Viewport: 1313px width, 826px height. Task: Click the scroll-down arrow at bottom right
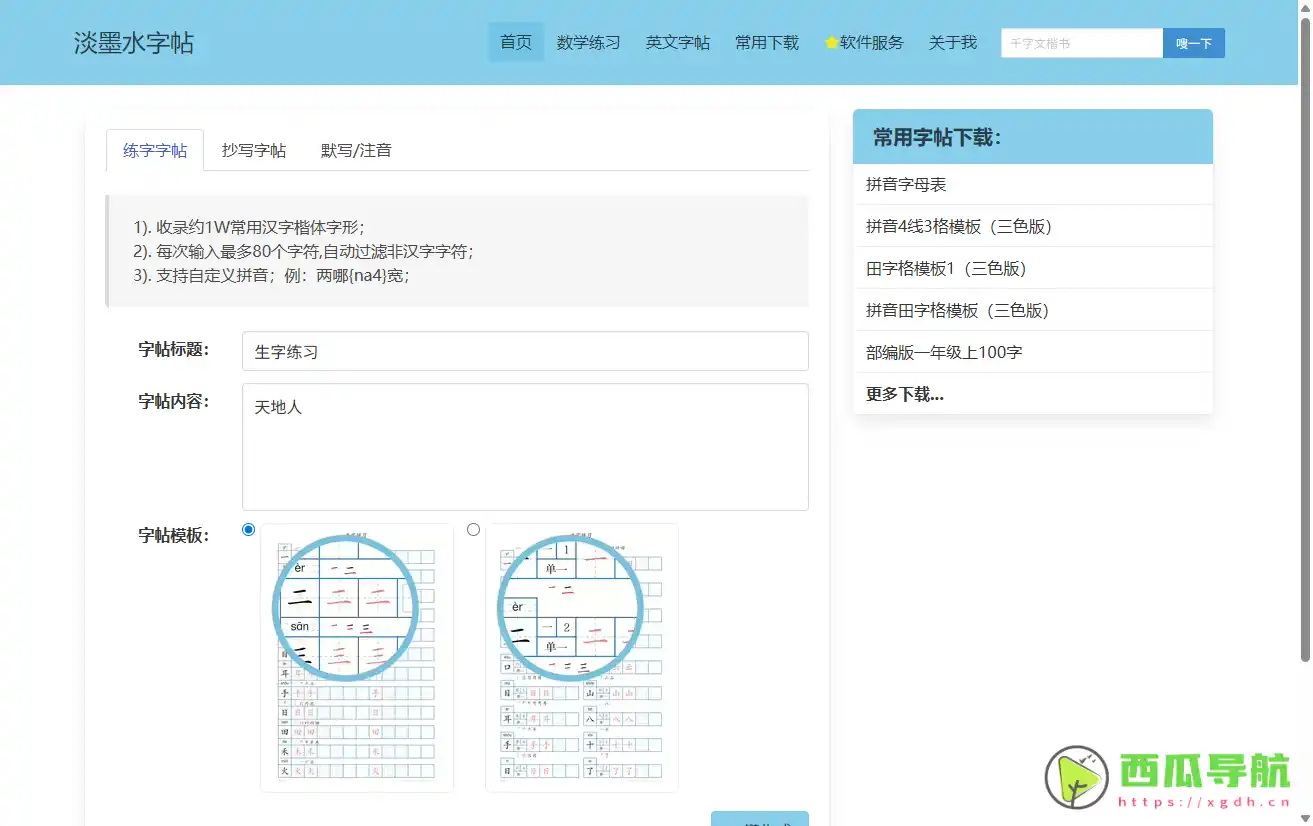click(x=1302, y=815)
